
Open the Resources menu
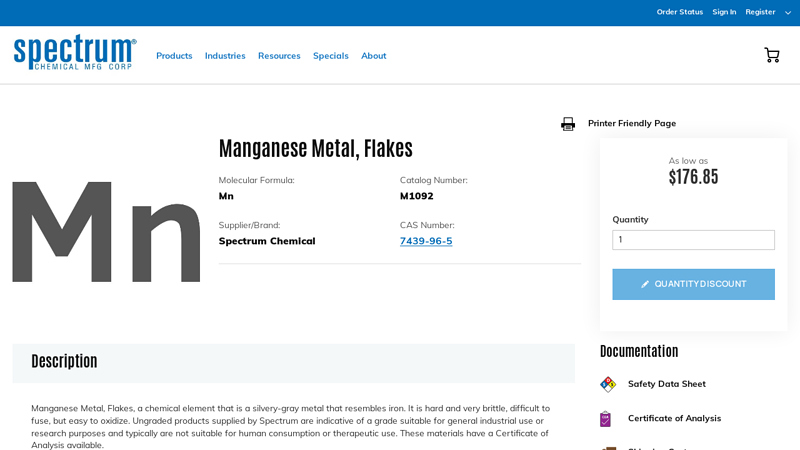[279, 56]
